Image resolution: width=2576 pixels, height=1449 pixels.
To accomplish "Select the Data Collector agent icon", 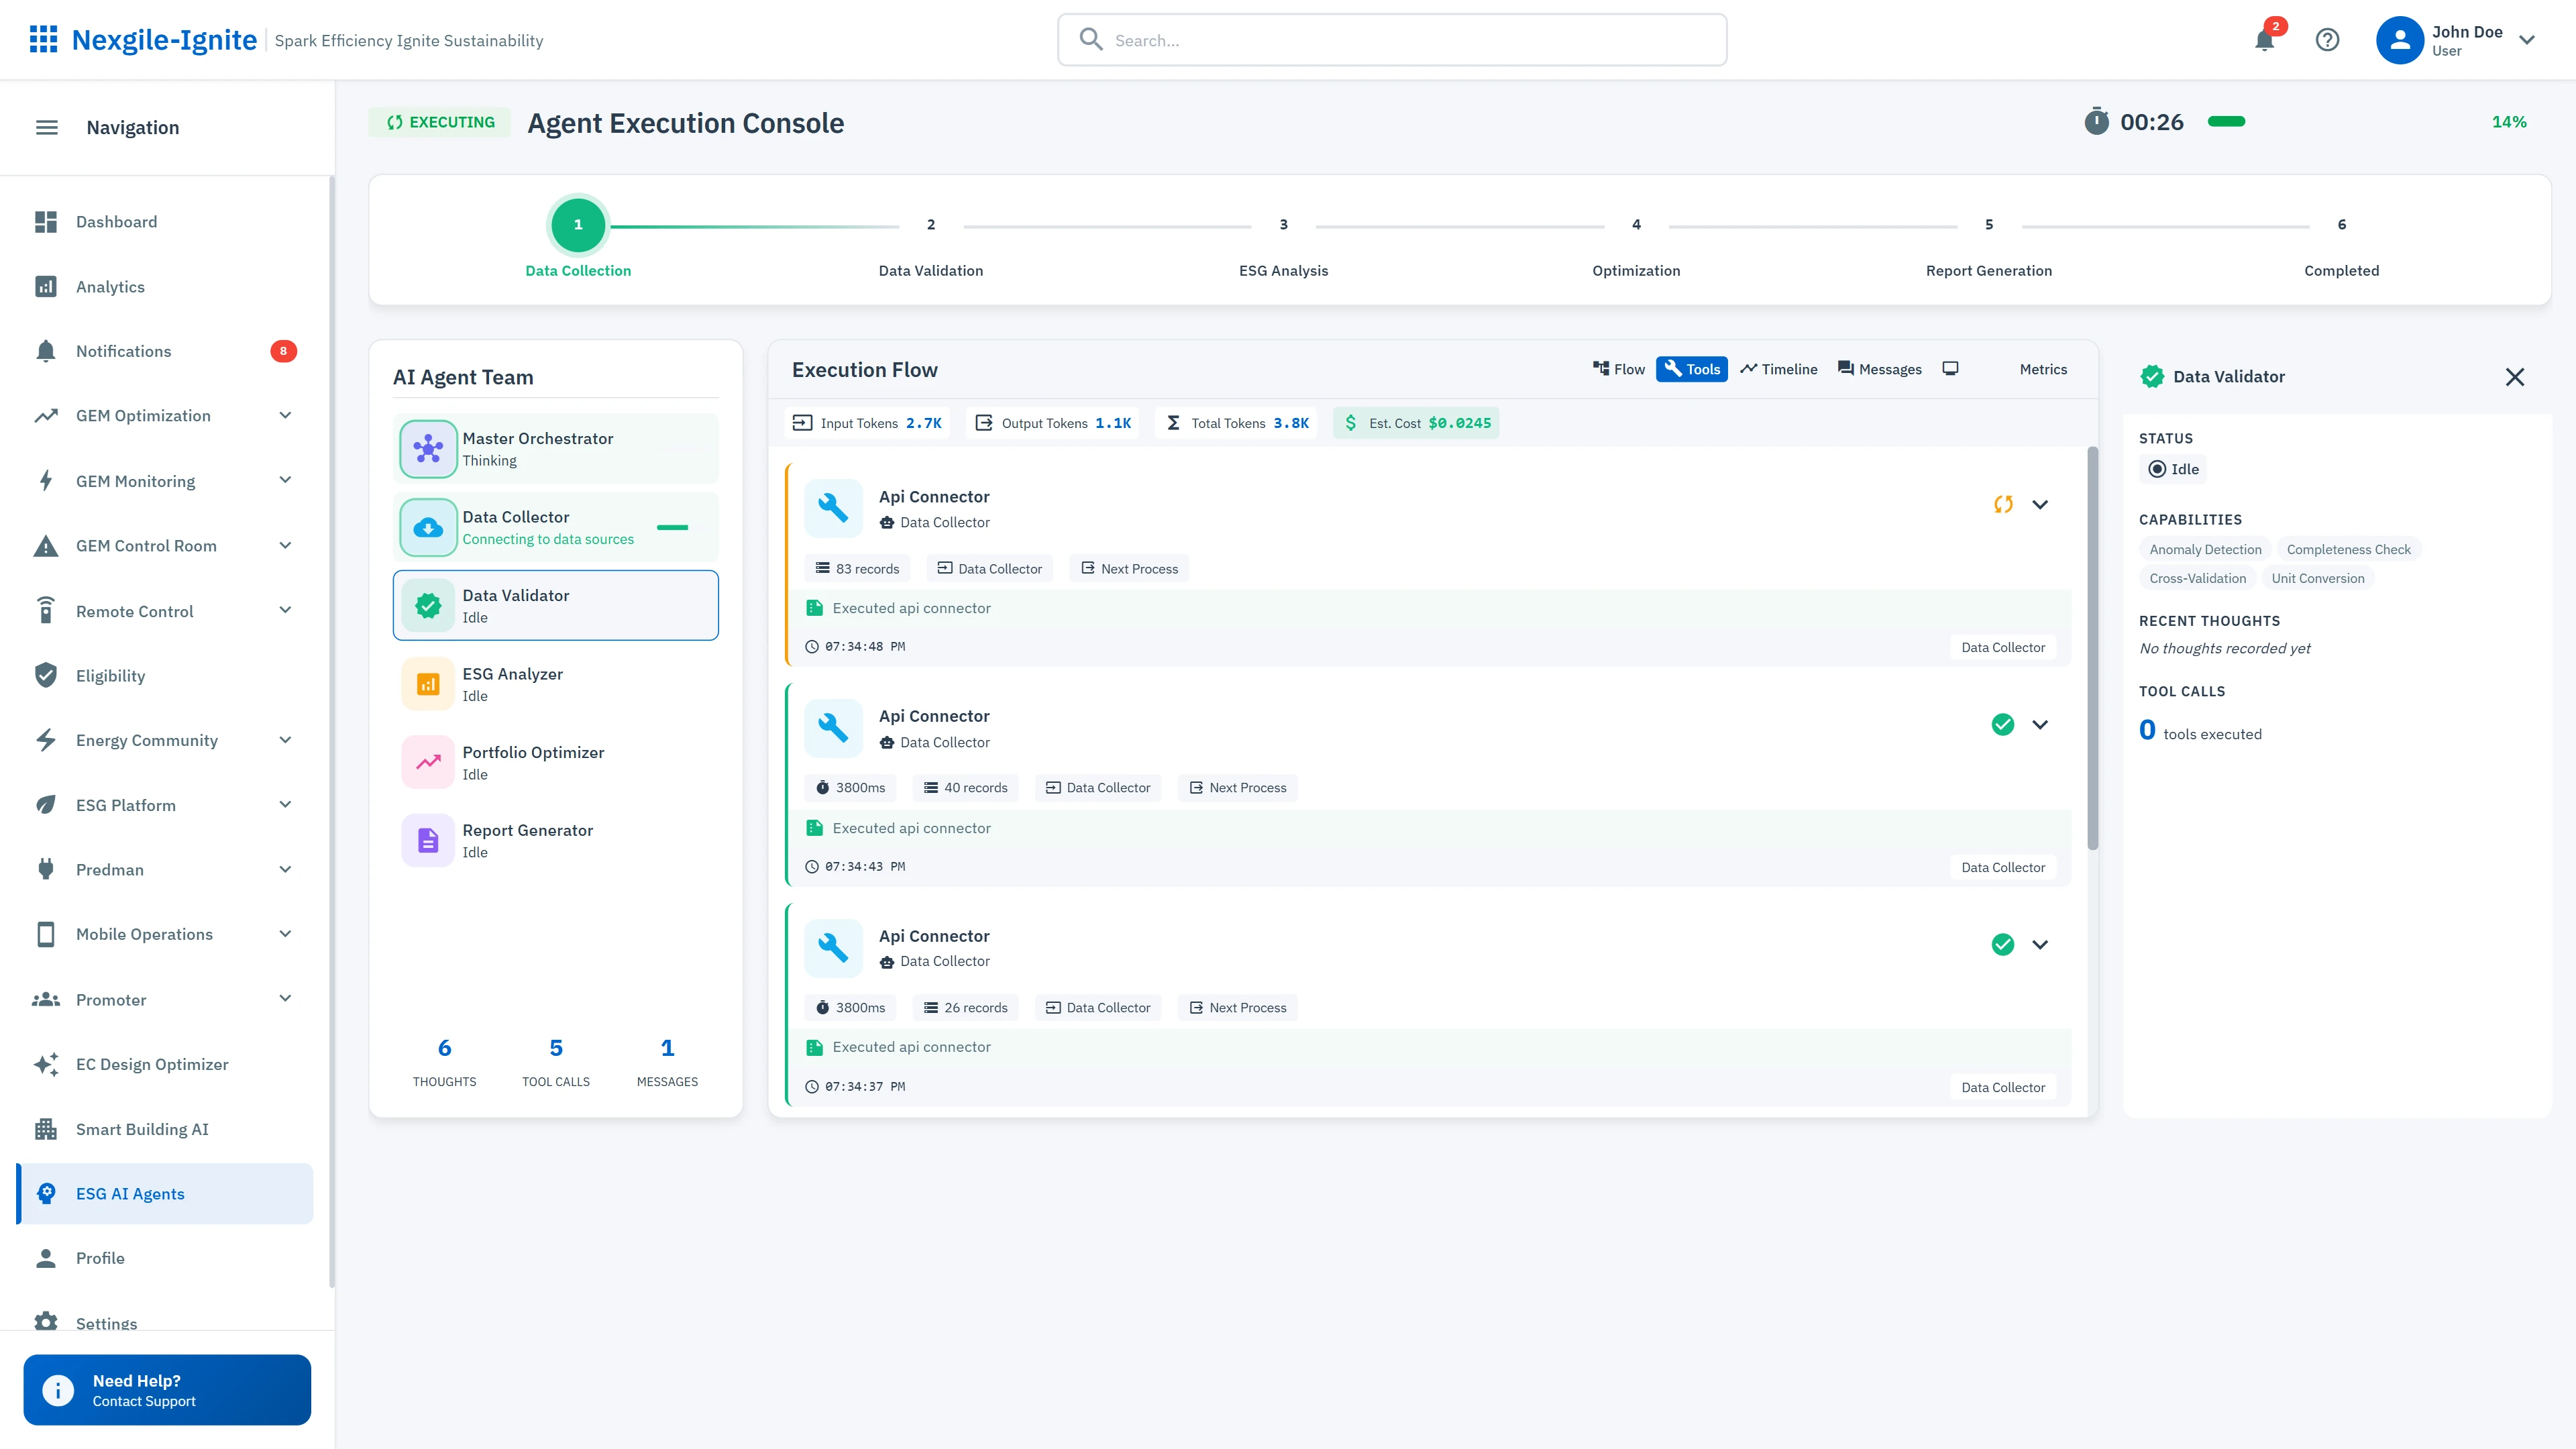I will (x=428, y=527).
